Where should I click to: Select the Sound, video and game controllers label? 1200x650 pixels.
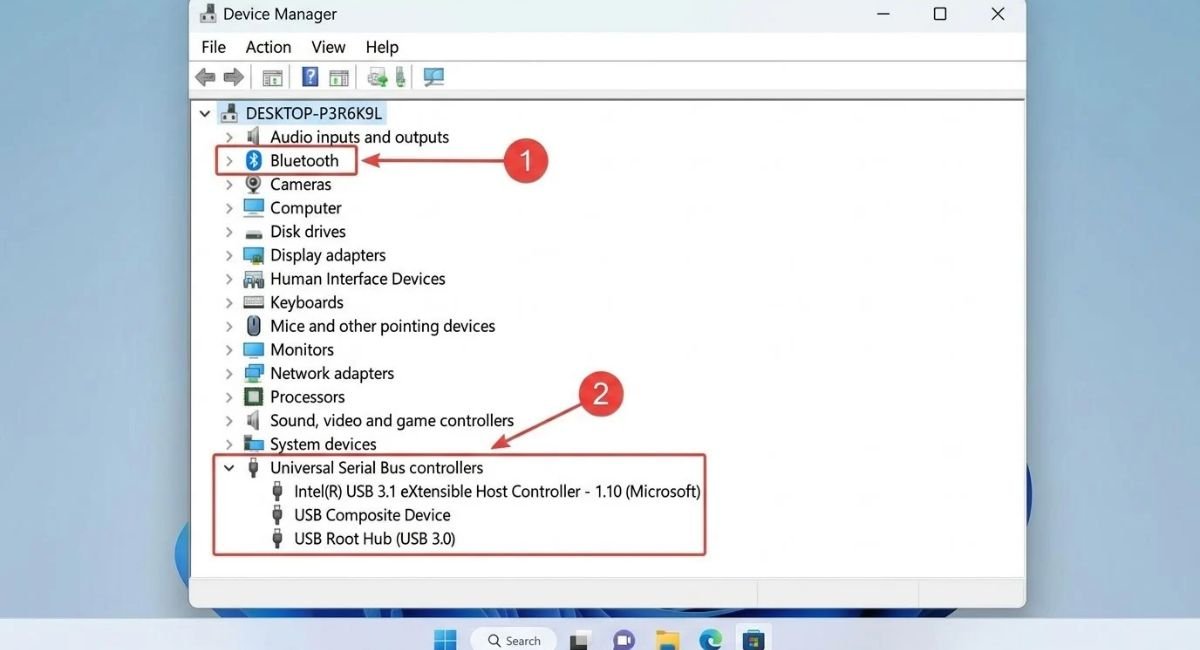(x=392, y=421)
